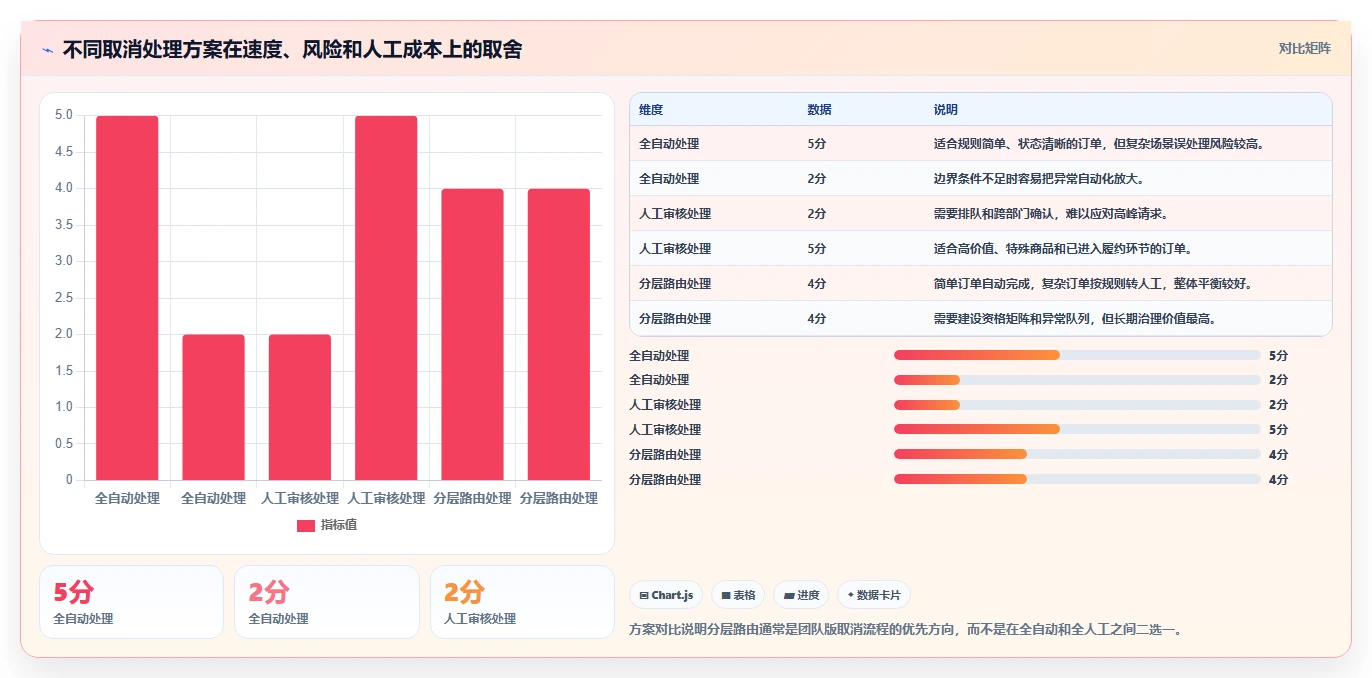Screen dimensions: 1372x678
Task: Click the lightning icon beside the page title
Action: [48, 50]
